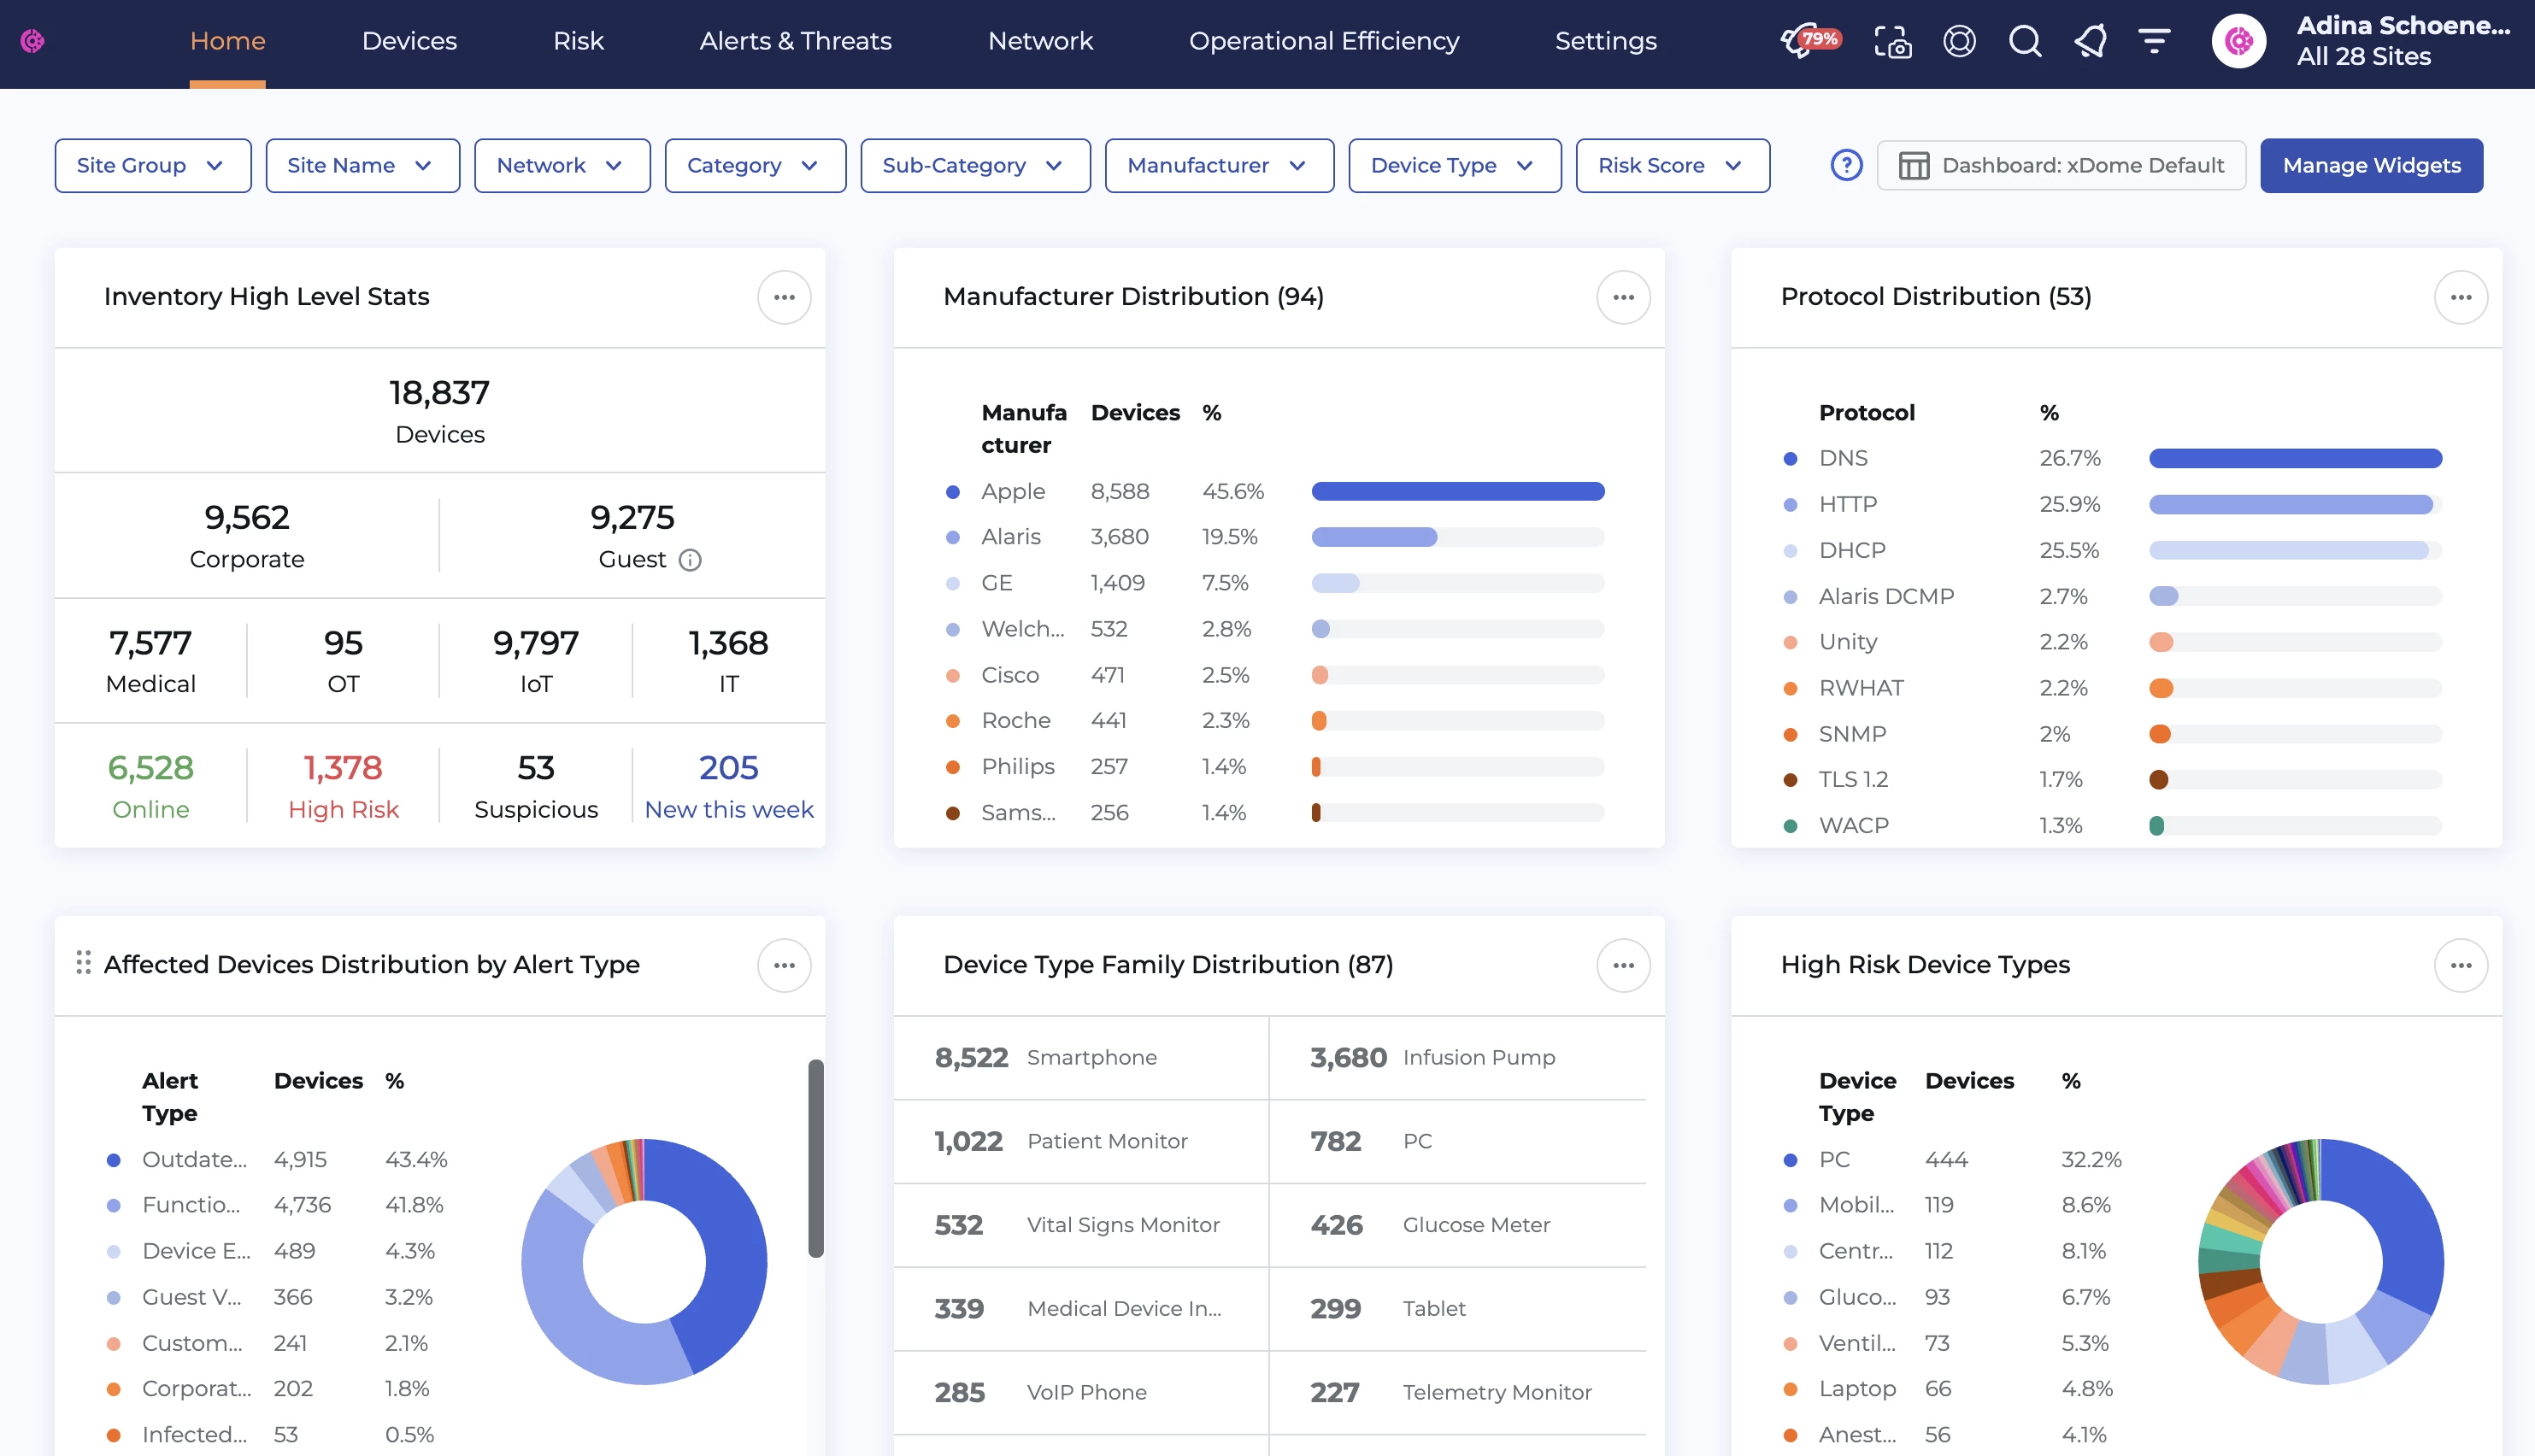Open the lifebuoy help/support icon
Viewport: 2535px width, 1456px height.
(1959, 41)
